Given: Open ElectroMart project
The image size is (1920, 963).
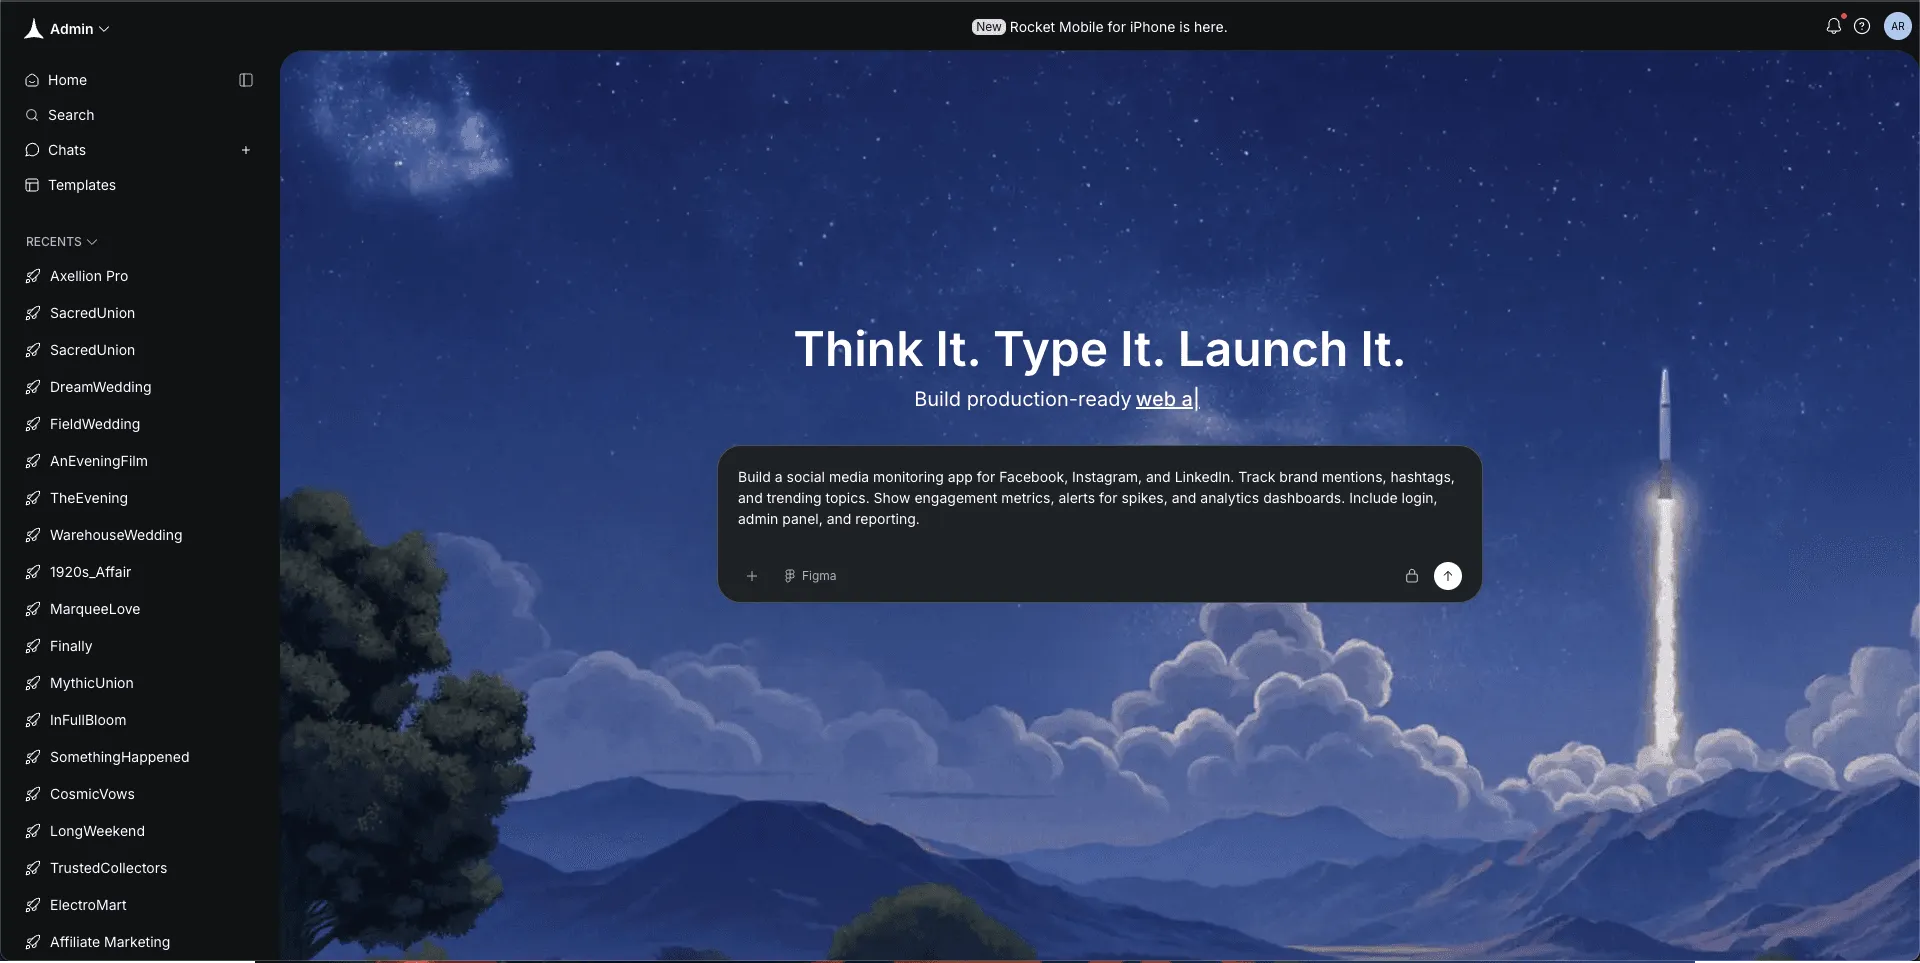Looking at the screenshot, I should point(88,905).
